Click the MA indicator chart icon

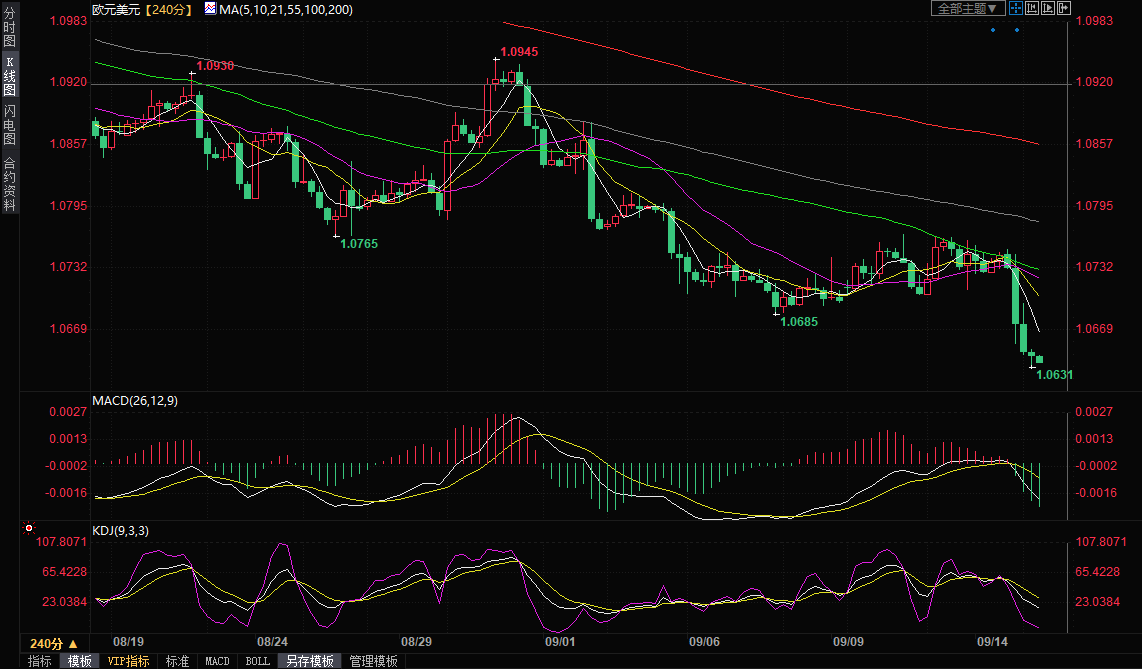coord(209,9)
